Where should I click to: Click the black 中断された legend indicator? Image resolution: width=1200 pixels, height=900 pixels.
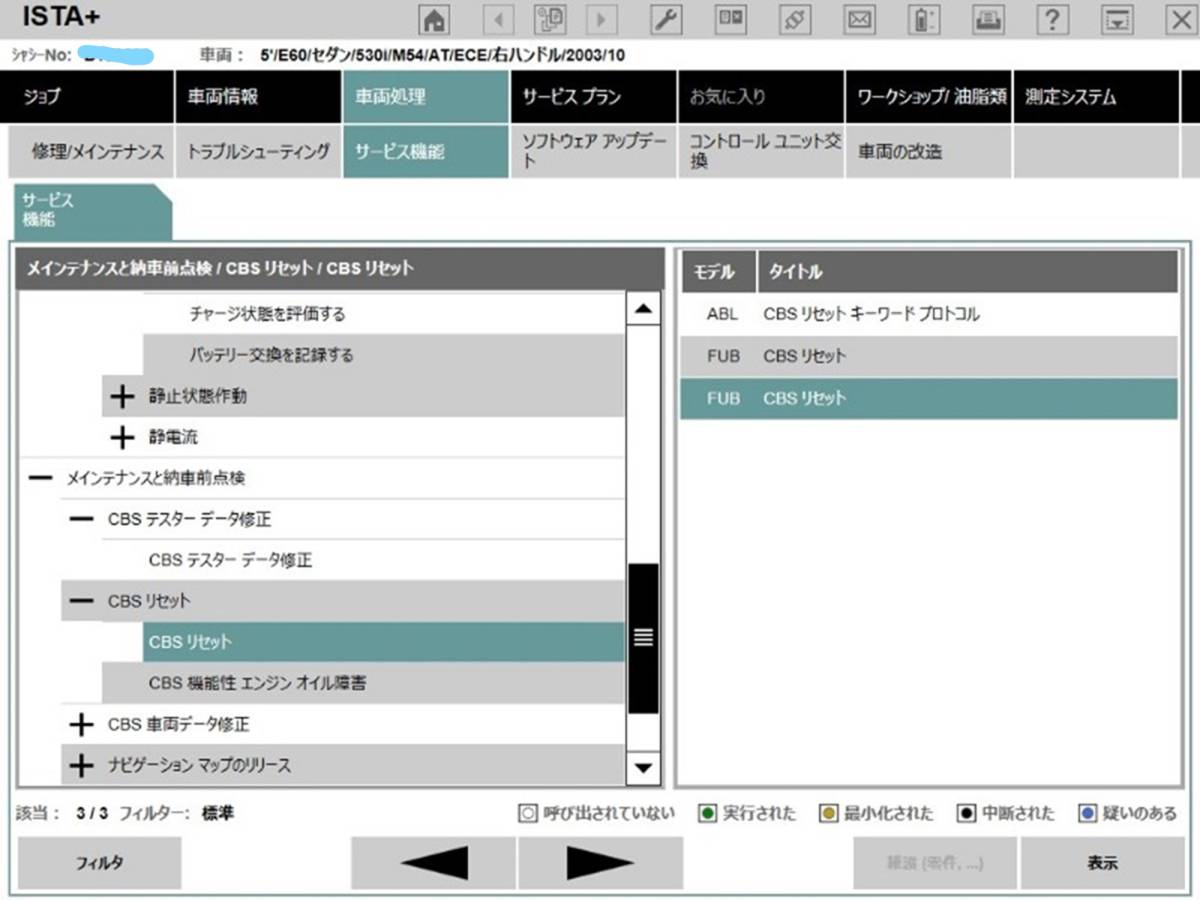point(966,814)
